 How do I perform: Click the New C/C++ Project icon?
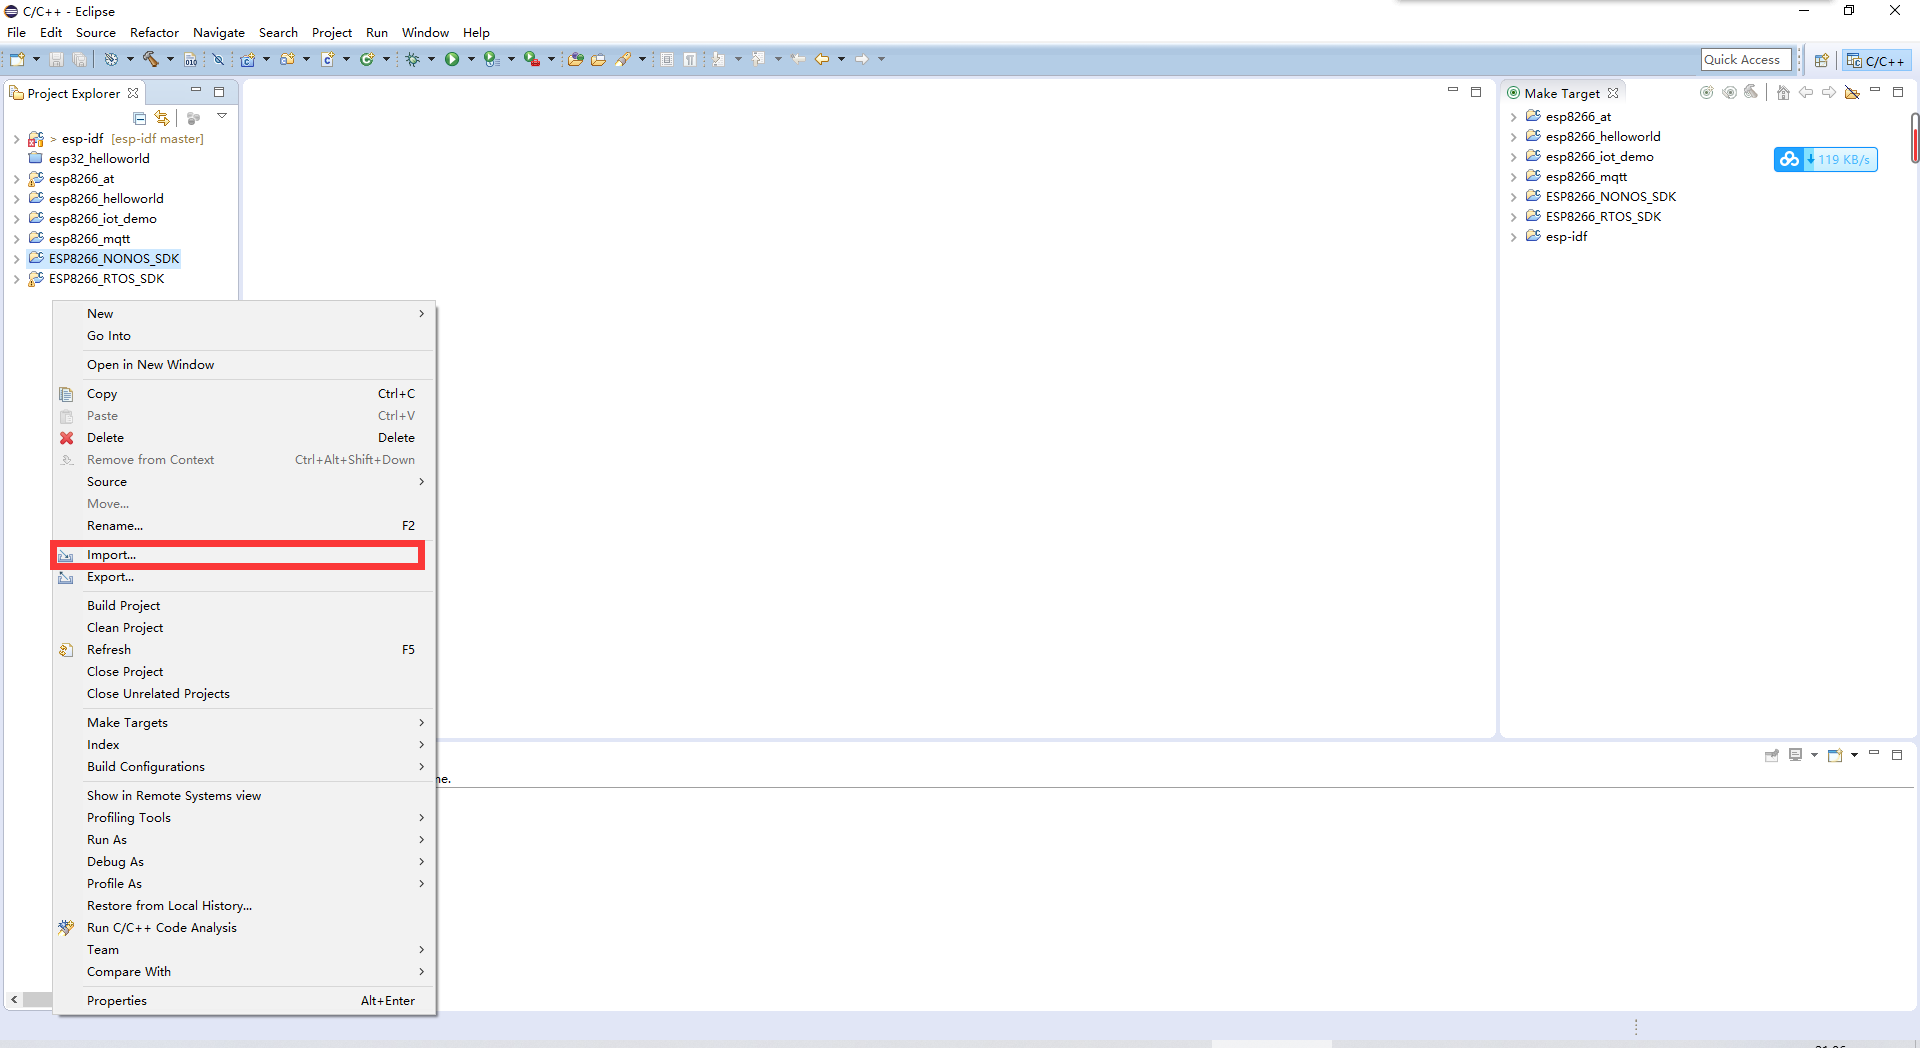(x=247, y=60)
